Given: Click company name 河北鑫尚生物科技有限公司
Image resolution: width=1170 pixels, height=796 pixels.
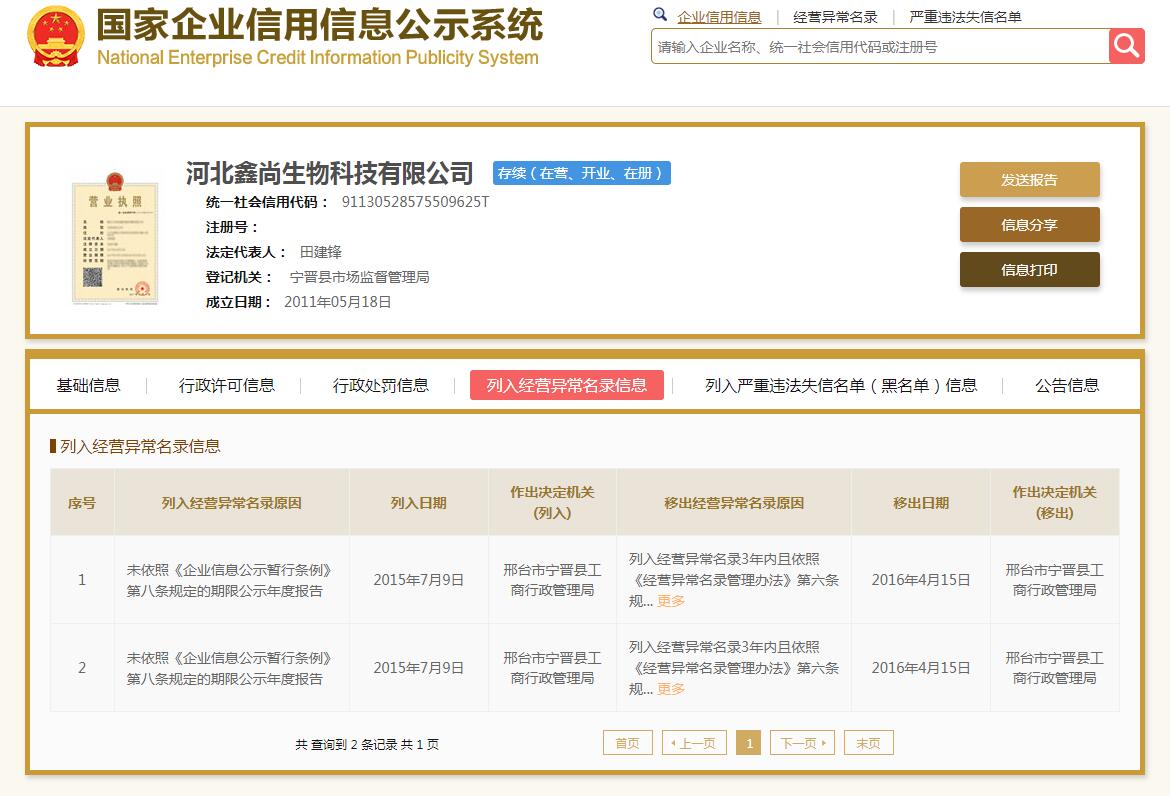Looking at the screenshot, I should [330, 173].
